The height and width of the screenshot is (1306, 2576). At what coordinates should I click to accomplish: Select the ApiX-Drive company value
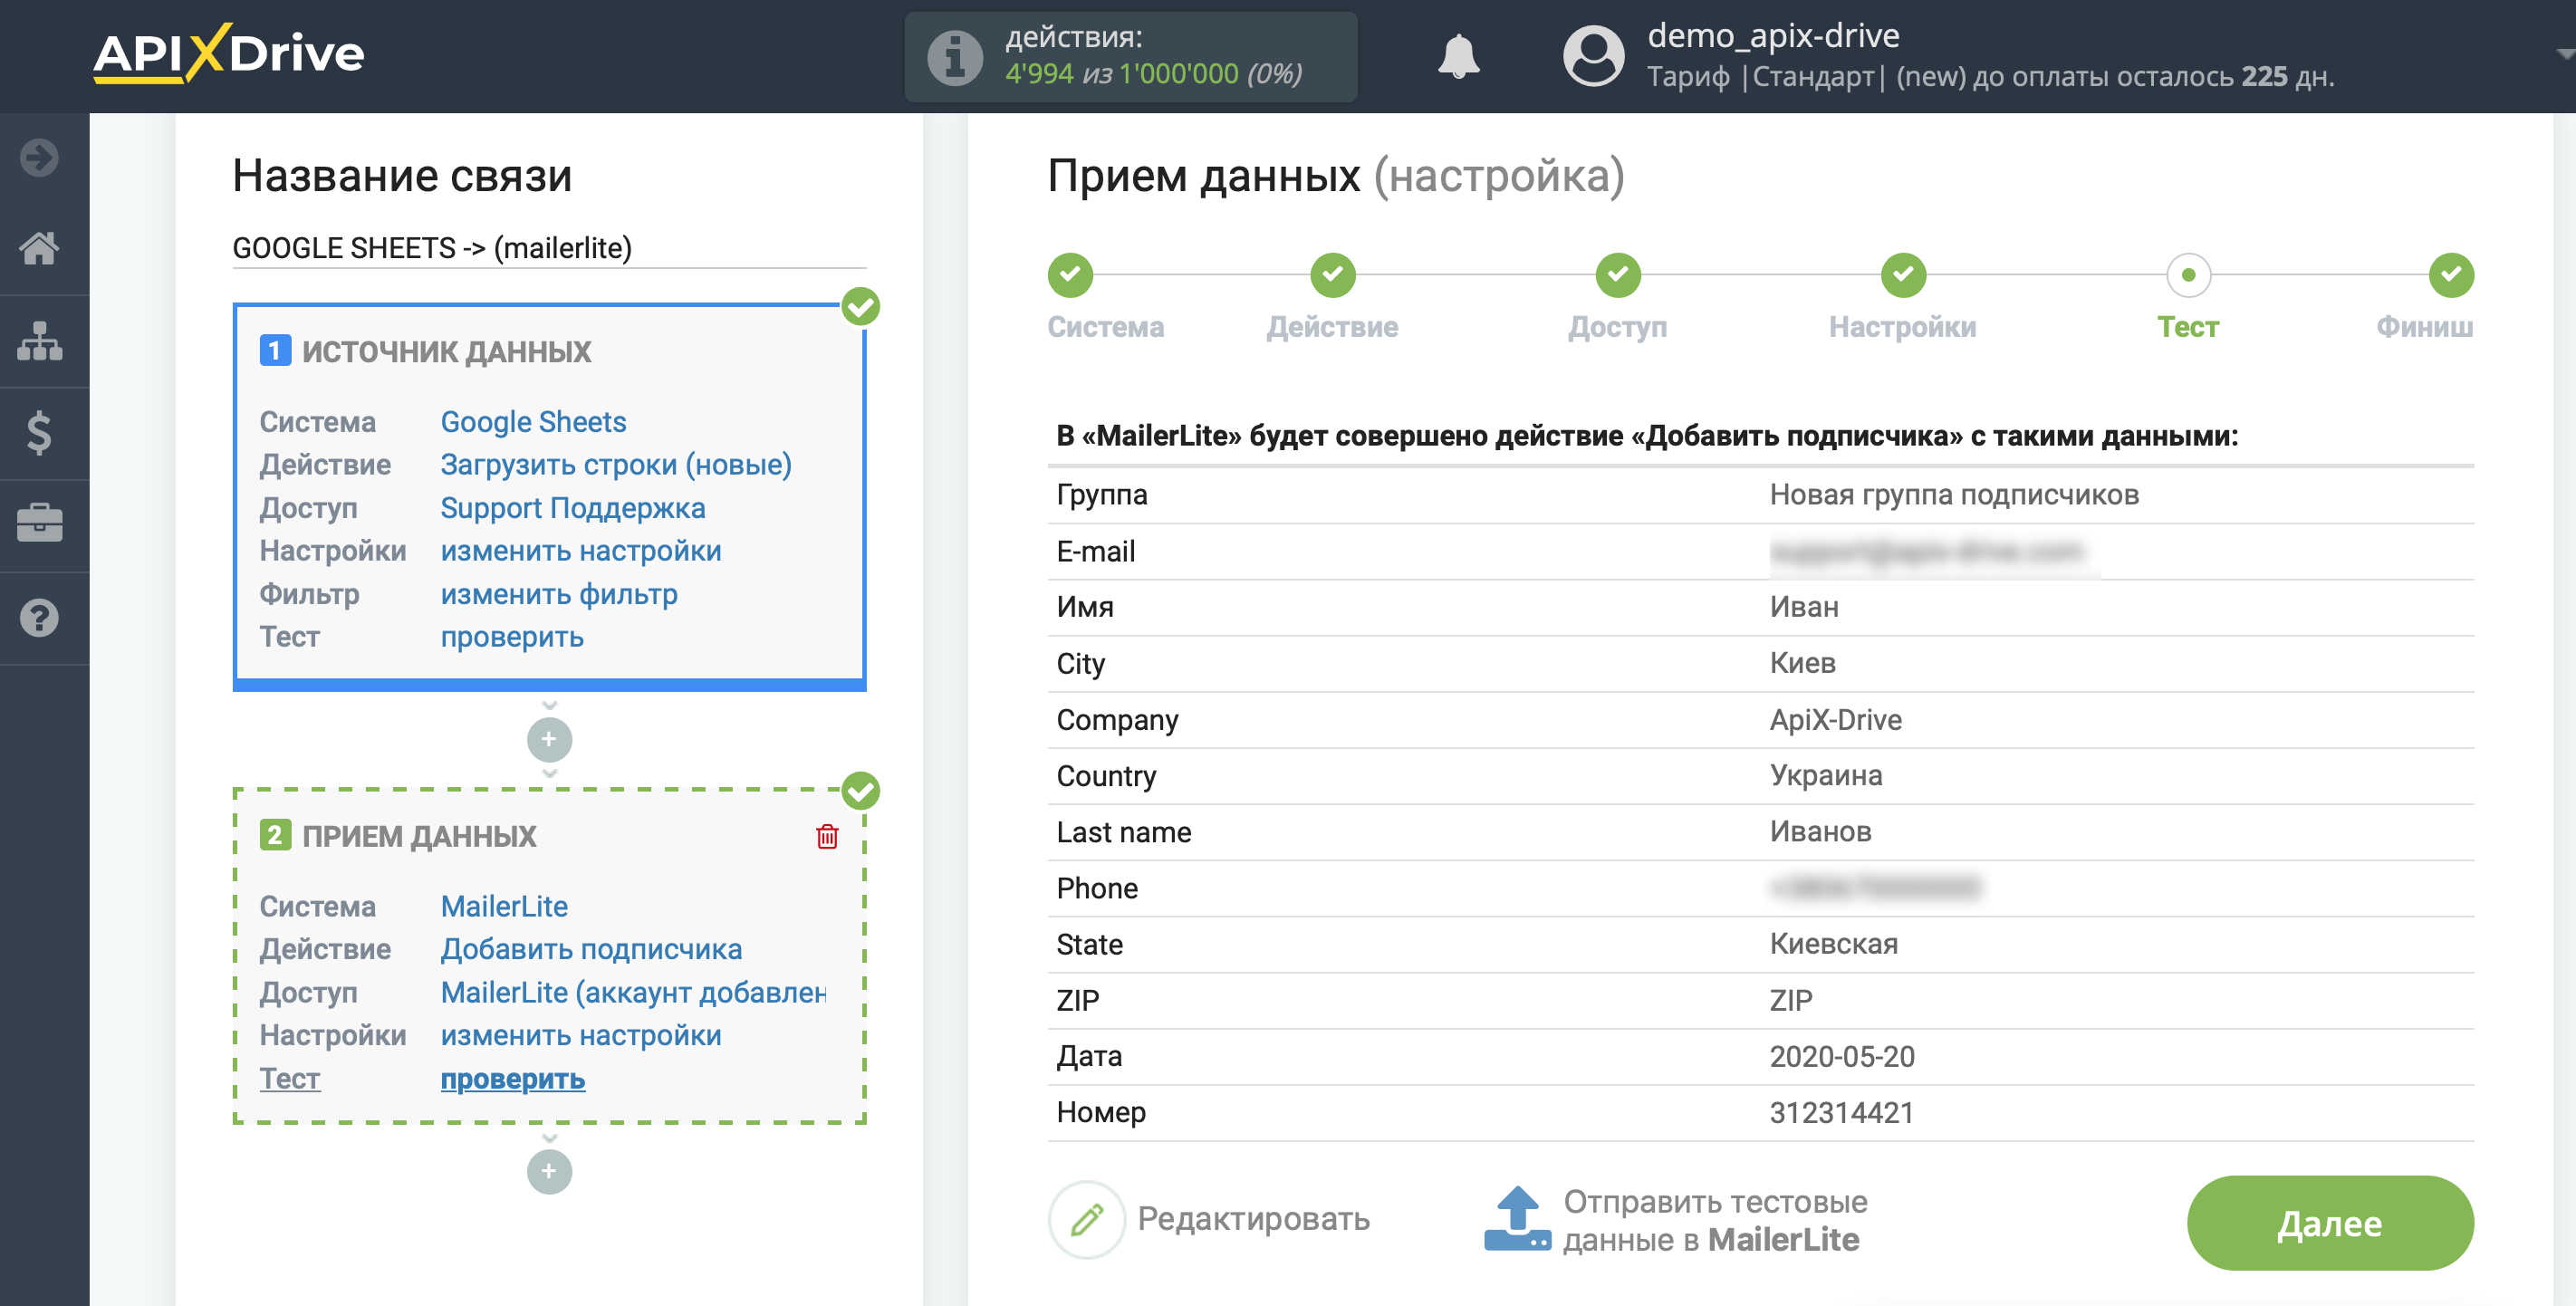coord(1835,719)
